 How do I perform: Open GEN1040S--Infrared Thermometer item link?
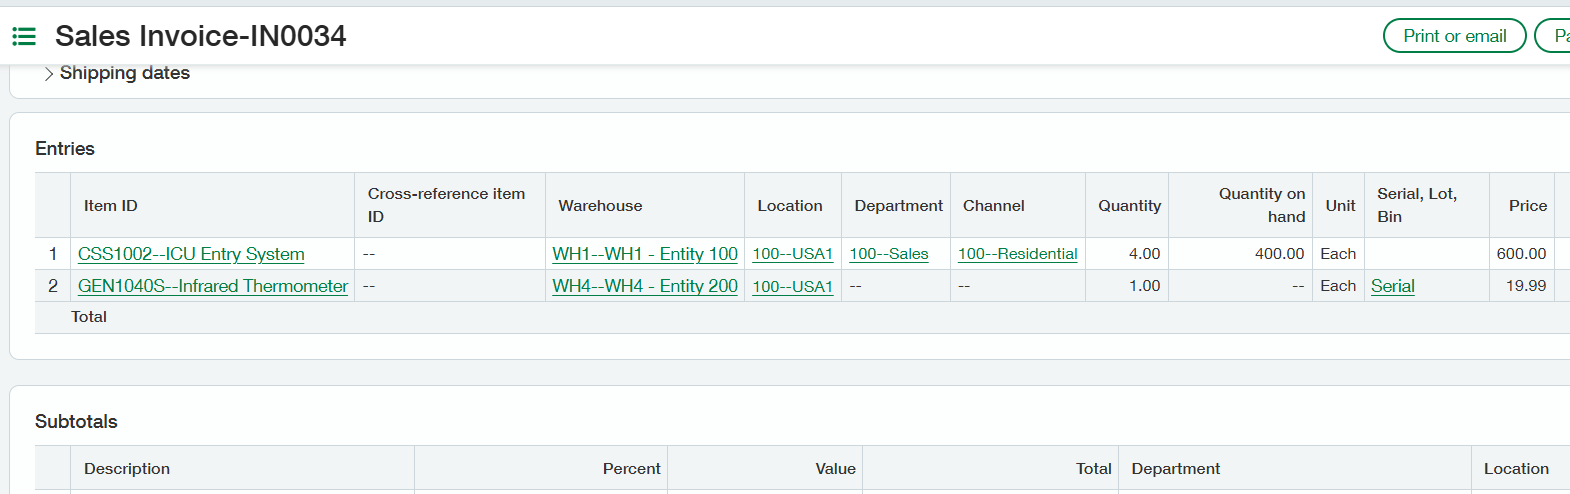(213, 286)
